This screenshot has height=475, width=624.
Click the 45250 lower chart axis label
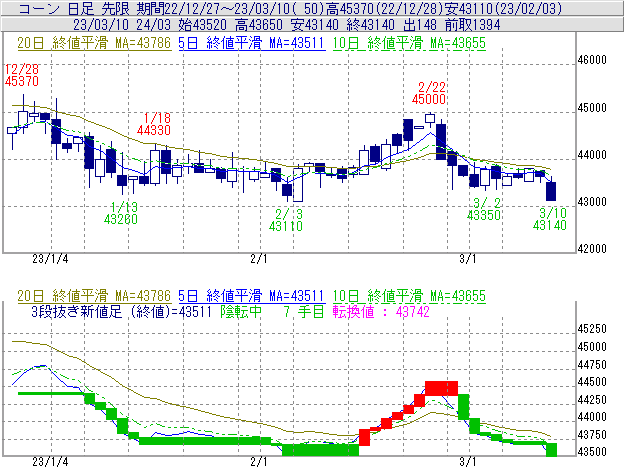click(x=592, y=329)
